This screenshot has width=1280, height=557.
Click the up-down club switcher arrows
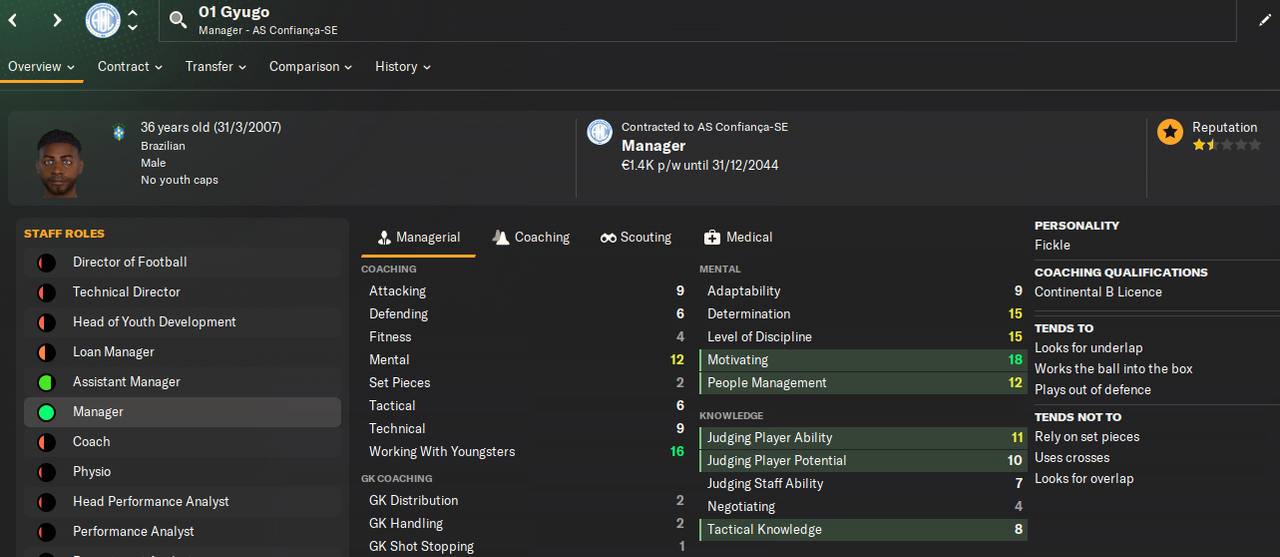(x=133, y=20)
